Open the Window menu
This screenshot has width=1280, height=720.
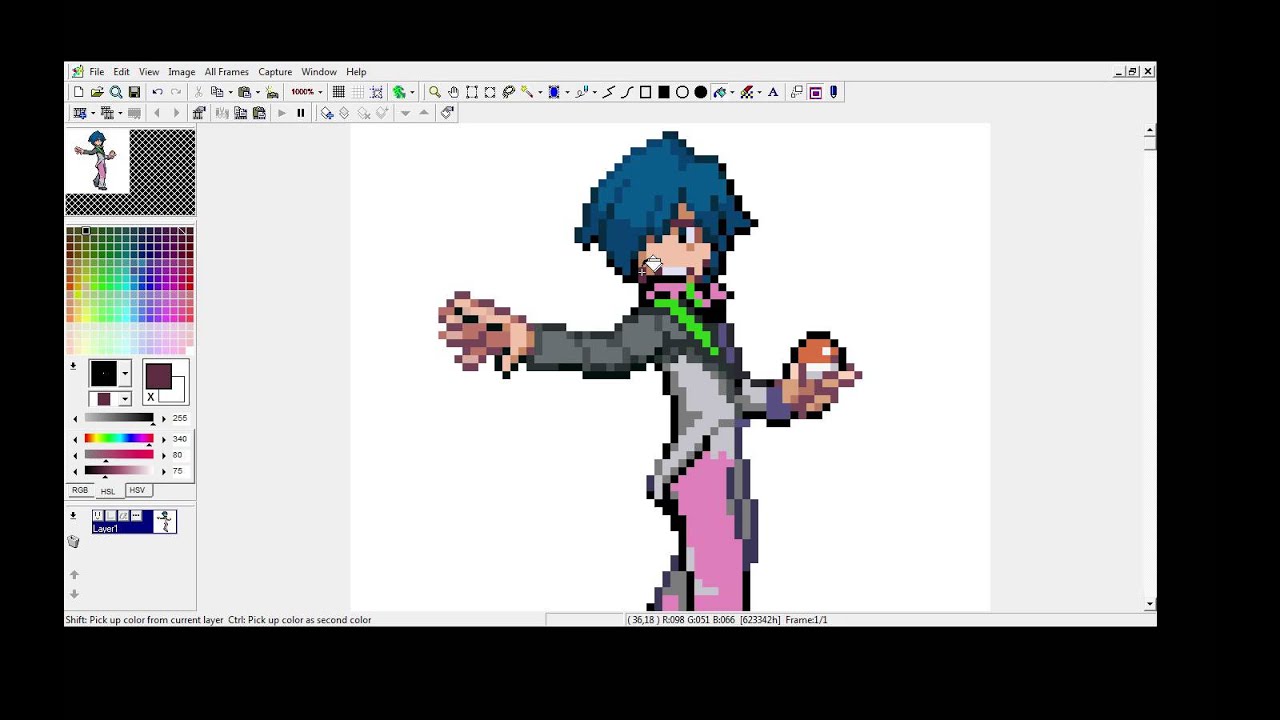click(319, 72)
